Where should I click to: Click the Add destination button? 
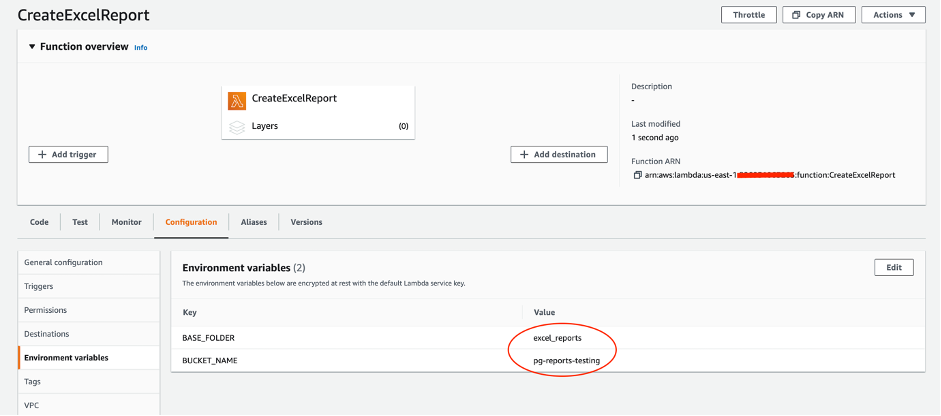tap(559, 154)
